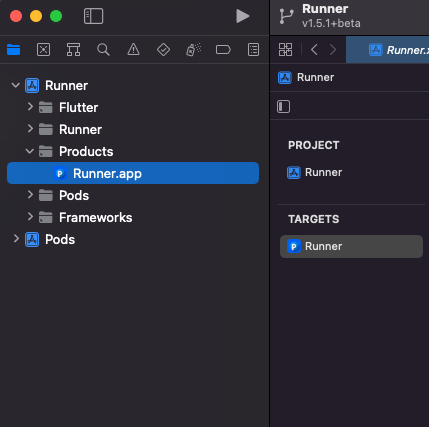Click the jump bar Runner blueprint icon

pyautogui.click(x=285, y=77)
